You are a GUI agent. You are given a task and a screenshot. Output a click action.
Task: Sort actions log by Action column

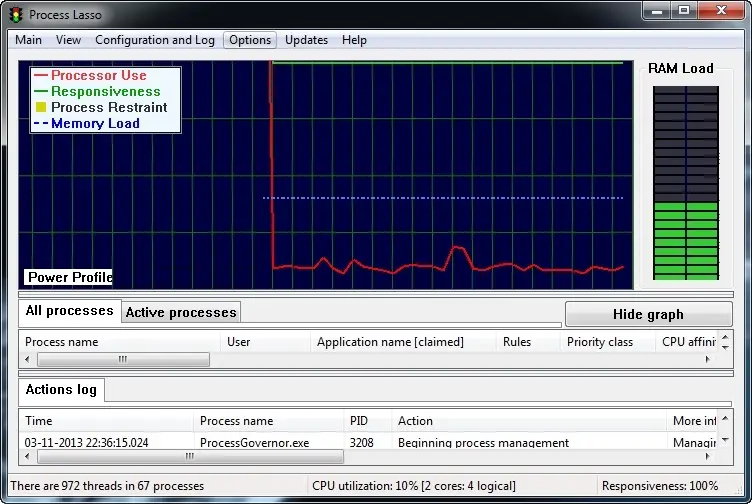click(529, 421)
